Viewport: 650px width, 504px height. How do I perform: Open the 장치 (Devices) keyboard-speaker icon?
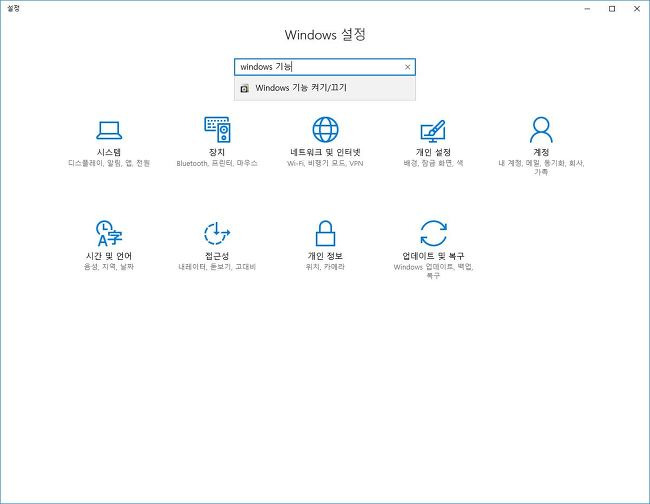point(217,129)
